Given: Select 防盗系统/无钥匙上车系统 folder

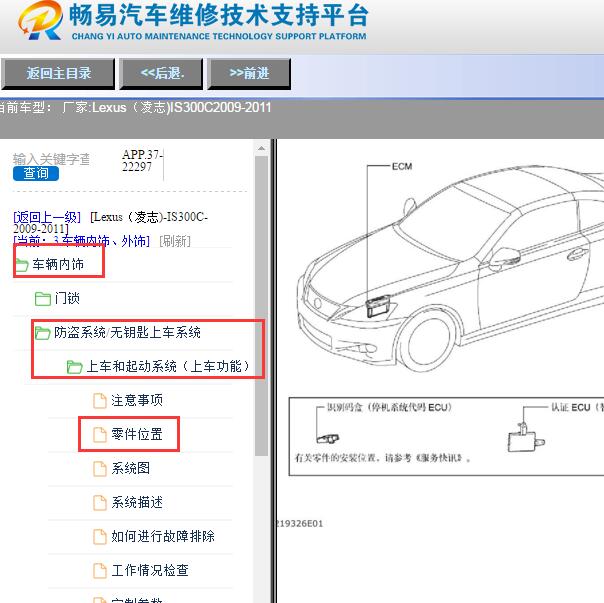Looking at the screenshot, I should click(127, 332).
